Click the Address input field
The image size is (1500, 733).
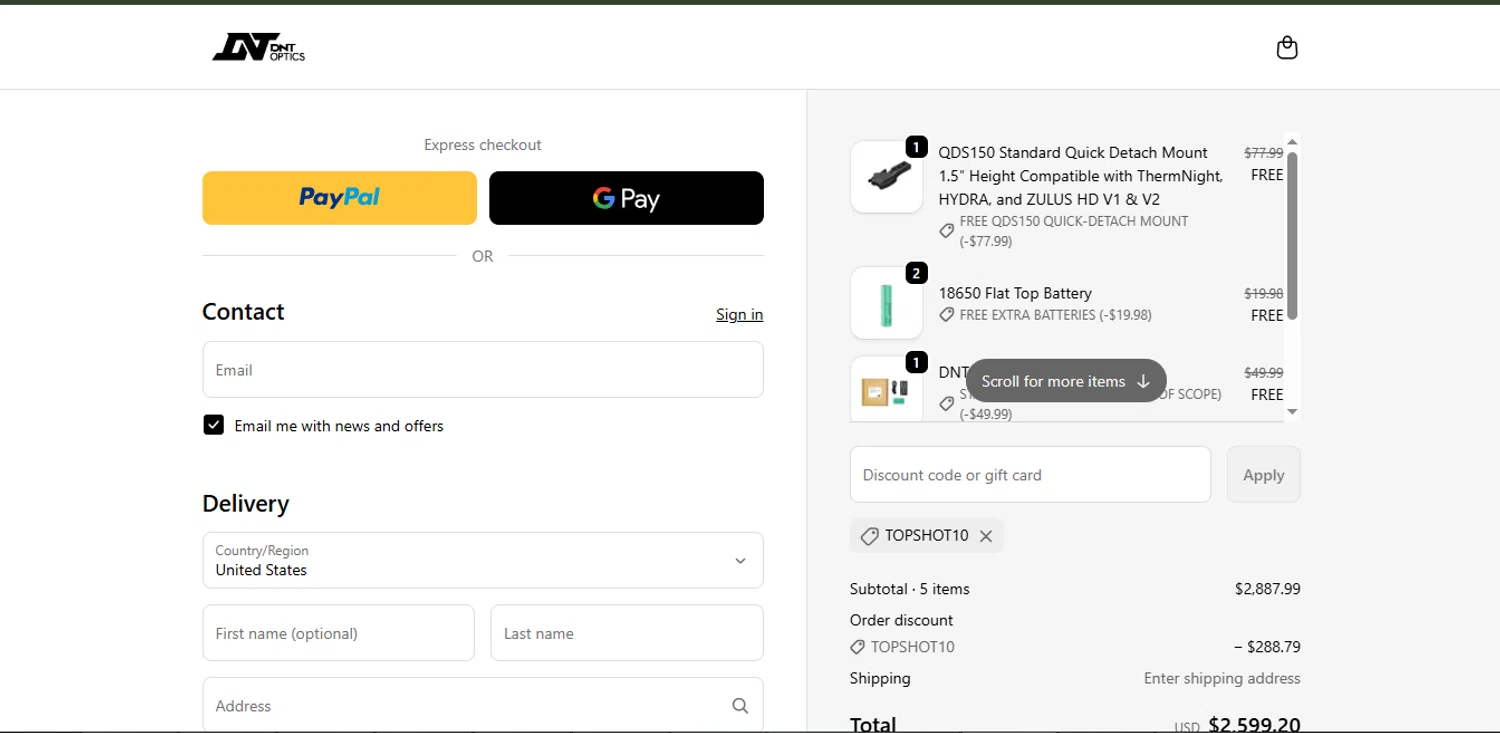pyautogui.click(x=483, y=705)
